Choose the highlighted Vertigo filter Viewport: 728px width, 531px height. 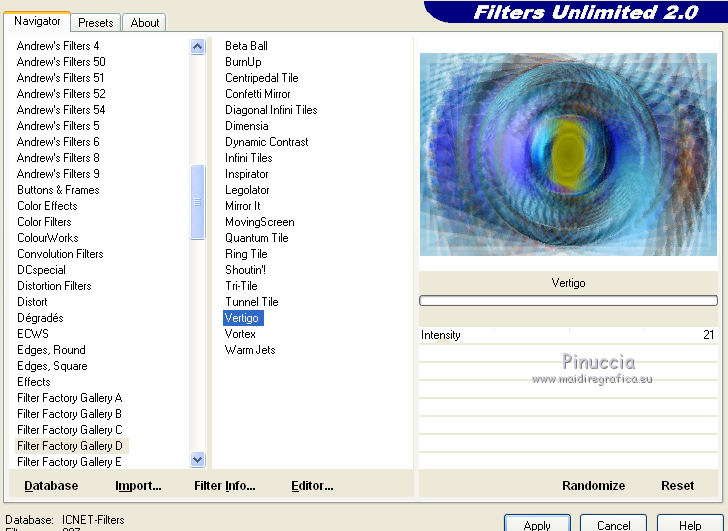pos(243,318)
